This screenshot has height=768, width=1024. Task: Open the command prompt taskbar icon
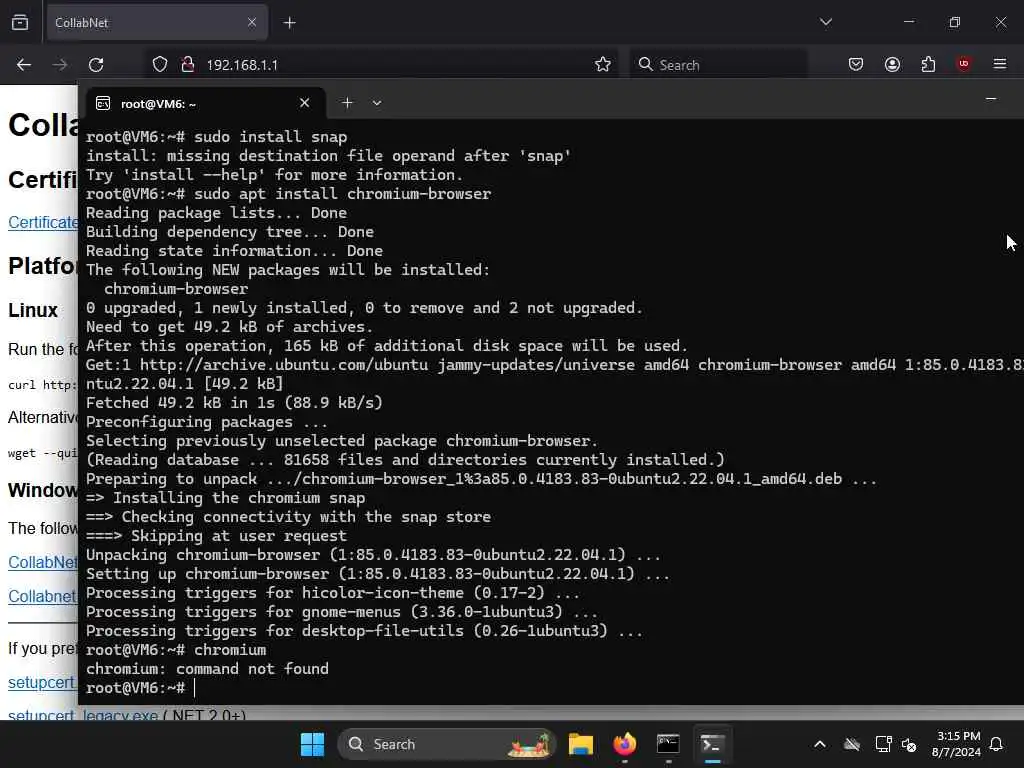[x=668, y=744]
